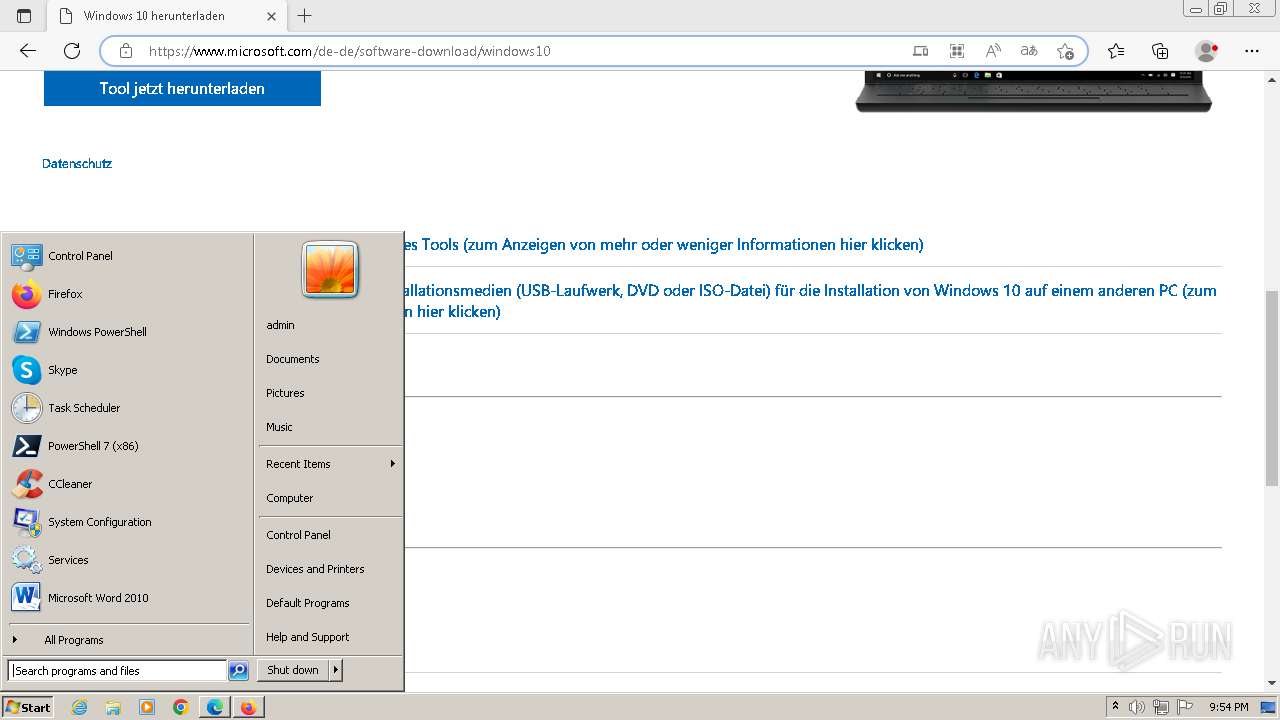The width and height of the screenshot is (1280, 720).
Task: View site information lock icon
Action: 125,51
